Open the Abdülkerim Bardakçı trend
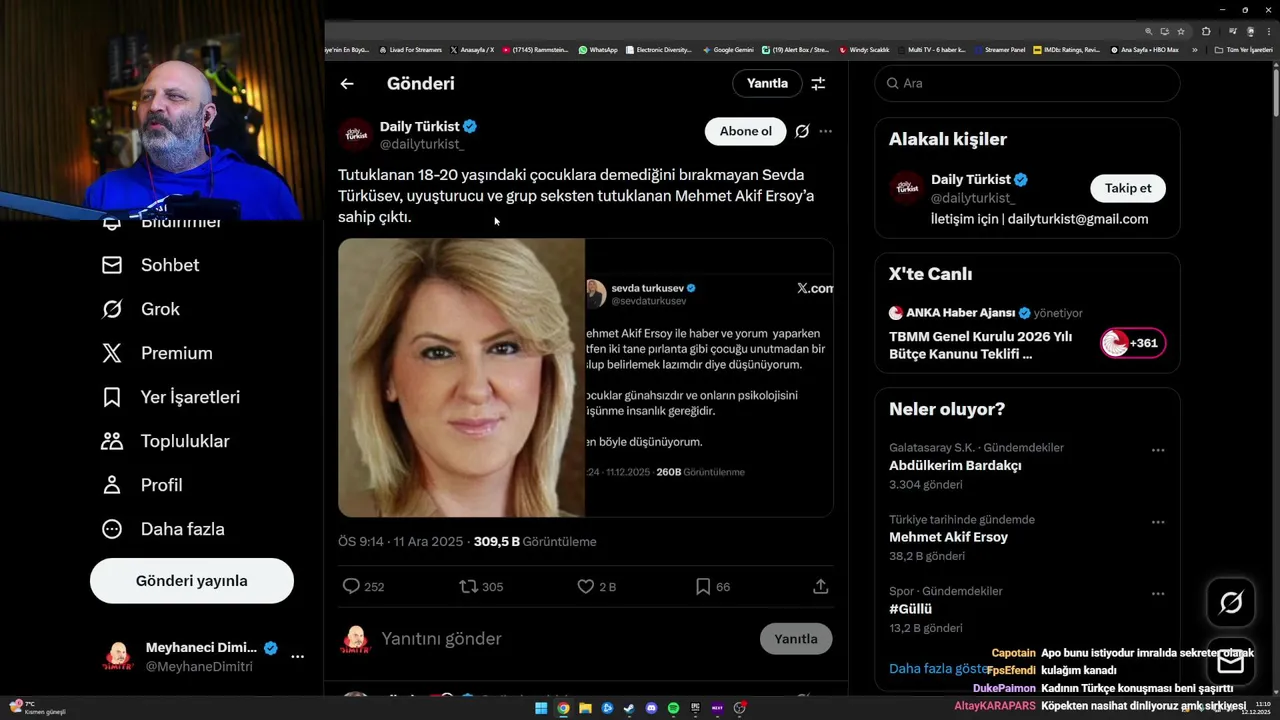This screenshot has width=1280, height=720. (x=955, y=465)
